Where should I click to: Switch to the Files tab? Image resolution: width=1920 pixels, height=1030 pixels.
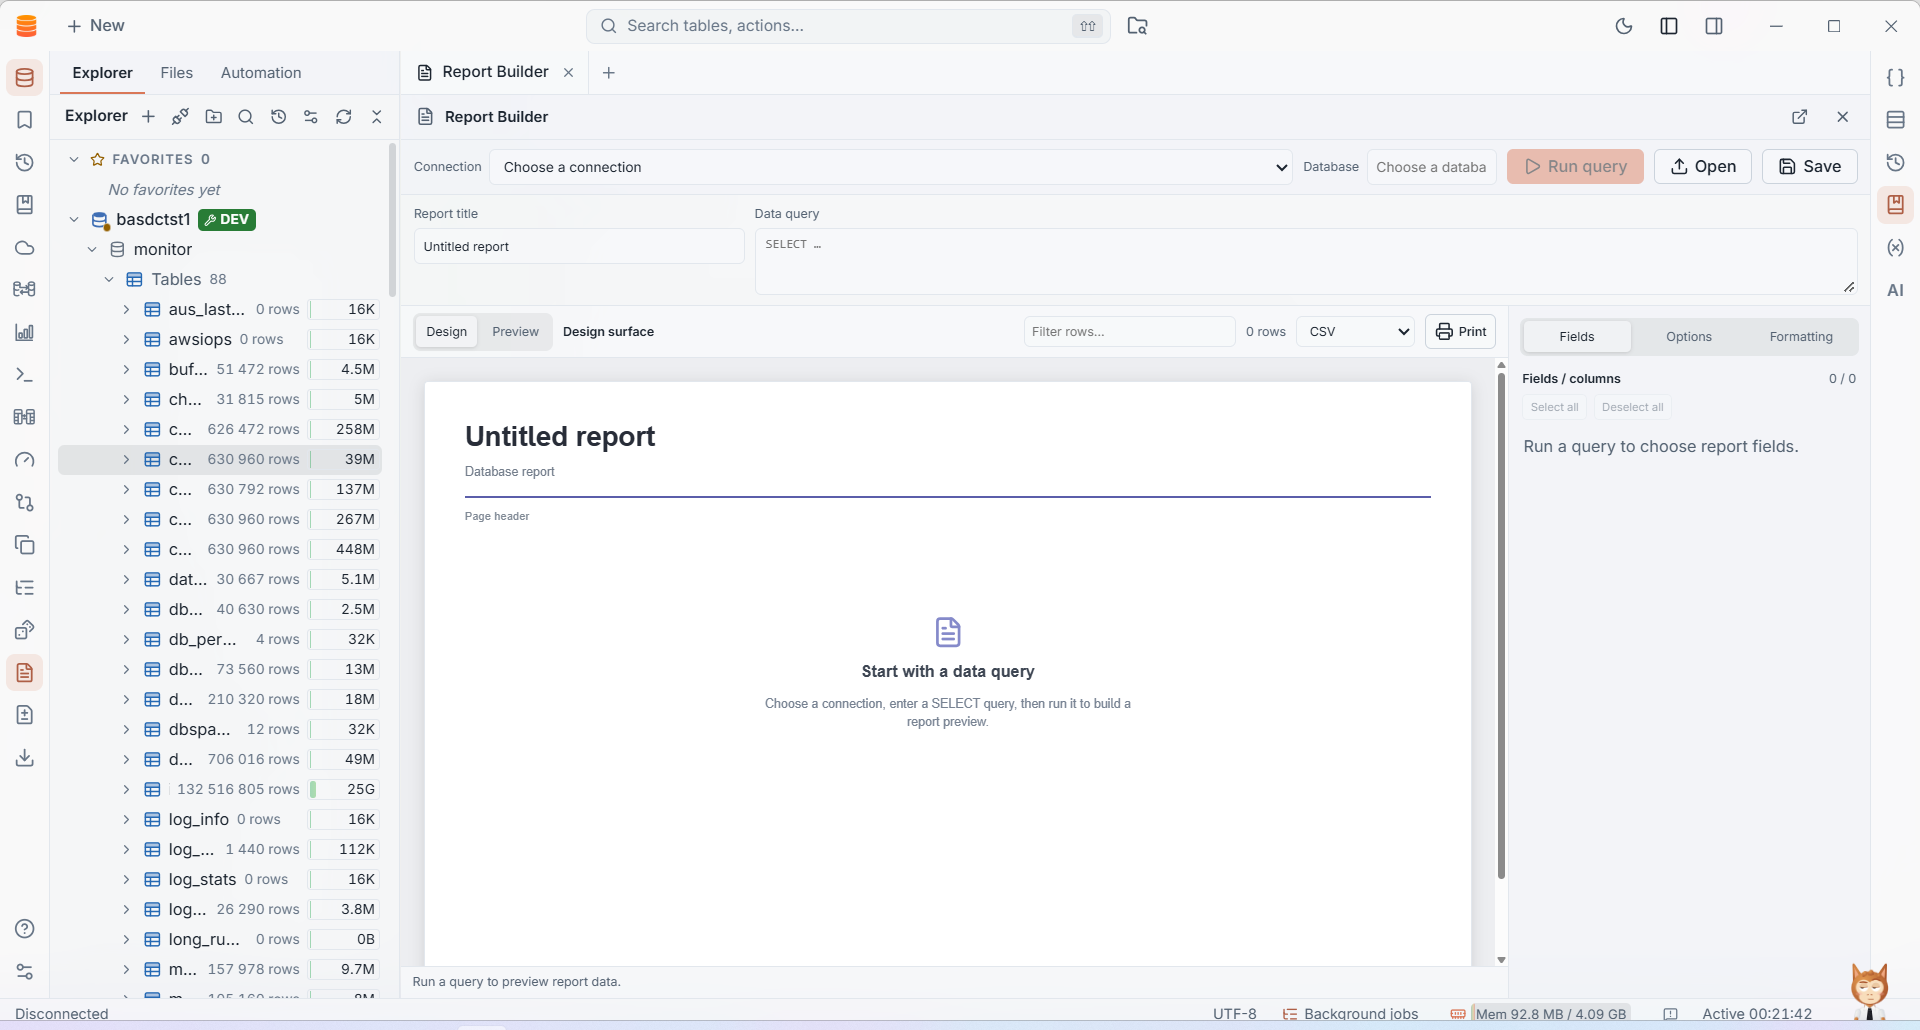click(176, 73)
